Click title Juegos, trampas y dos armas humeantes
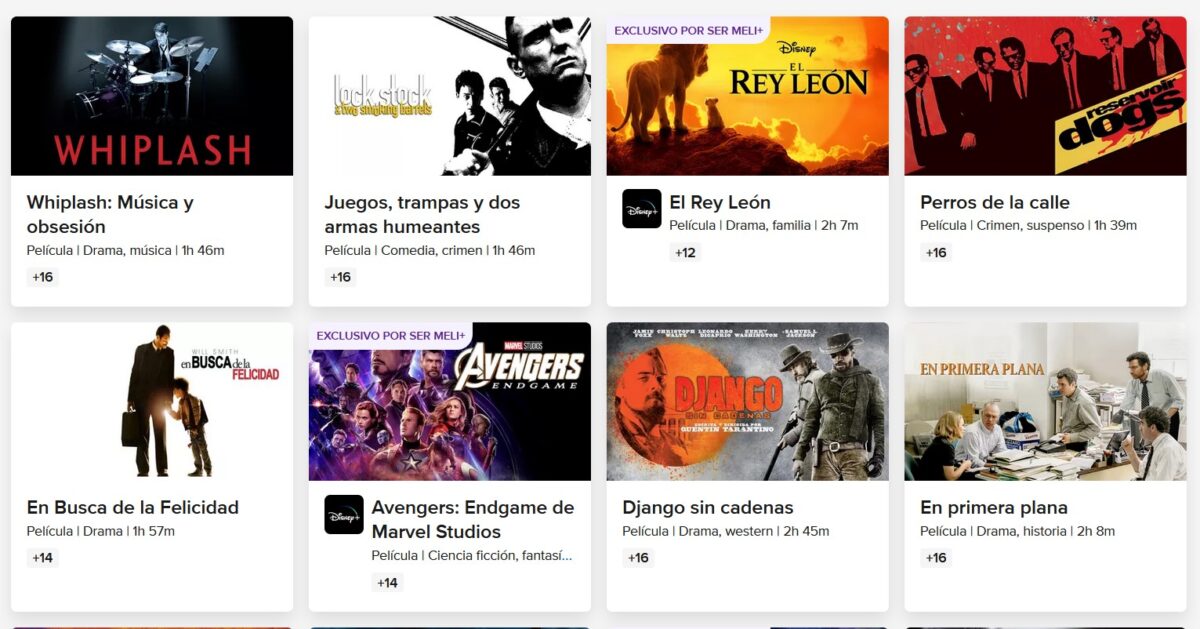This screenshot has height=629, width=1200. (x=422, y=214)
